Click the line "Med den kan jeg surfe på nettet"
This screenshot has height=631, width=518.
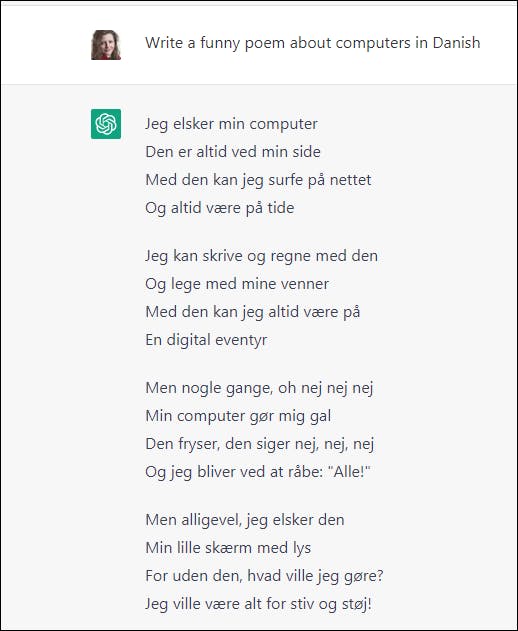click(258, 180)
